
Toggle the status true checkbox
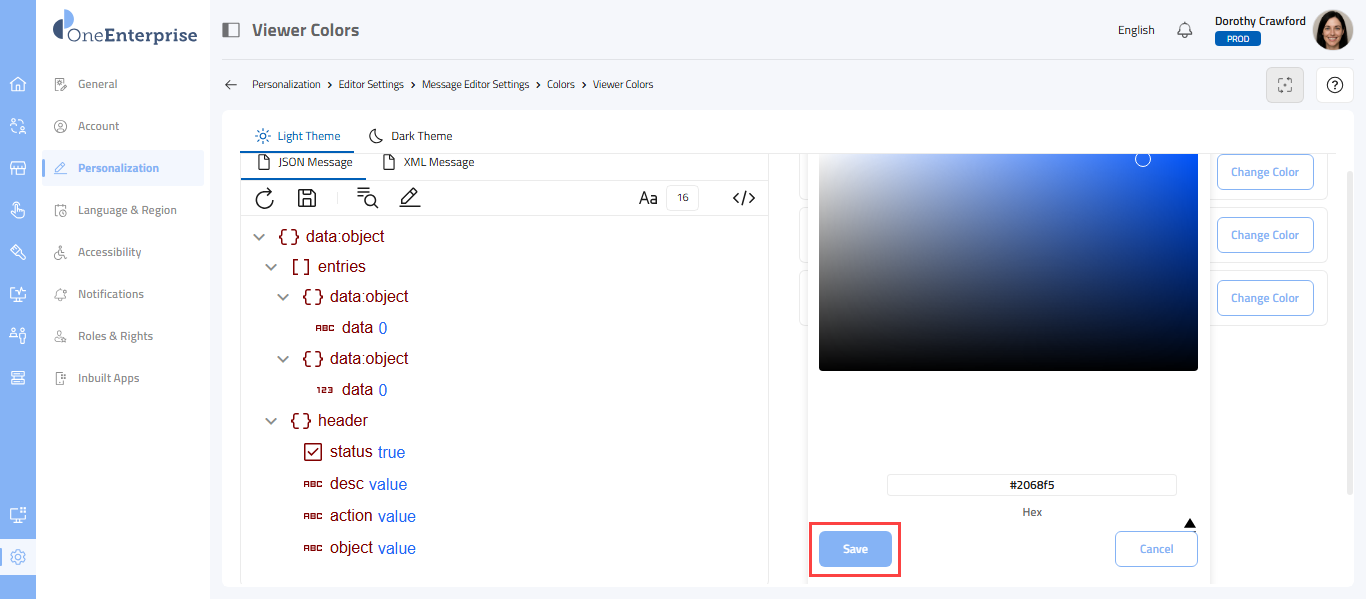click(x=313, y=452)
